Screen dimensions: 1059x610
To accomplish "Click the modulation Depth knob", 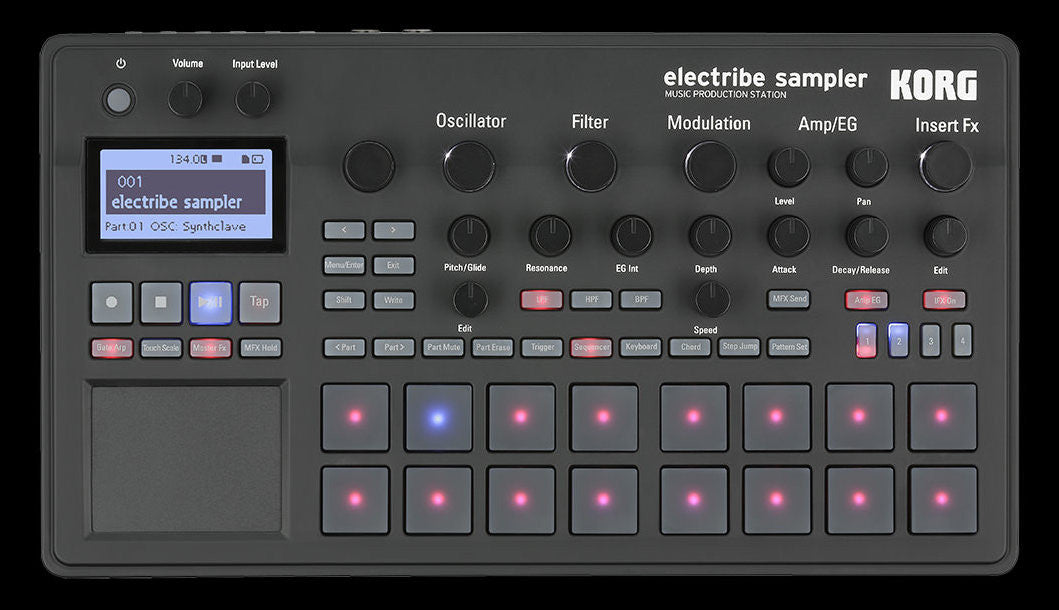I will point(710,236).
